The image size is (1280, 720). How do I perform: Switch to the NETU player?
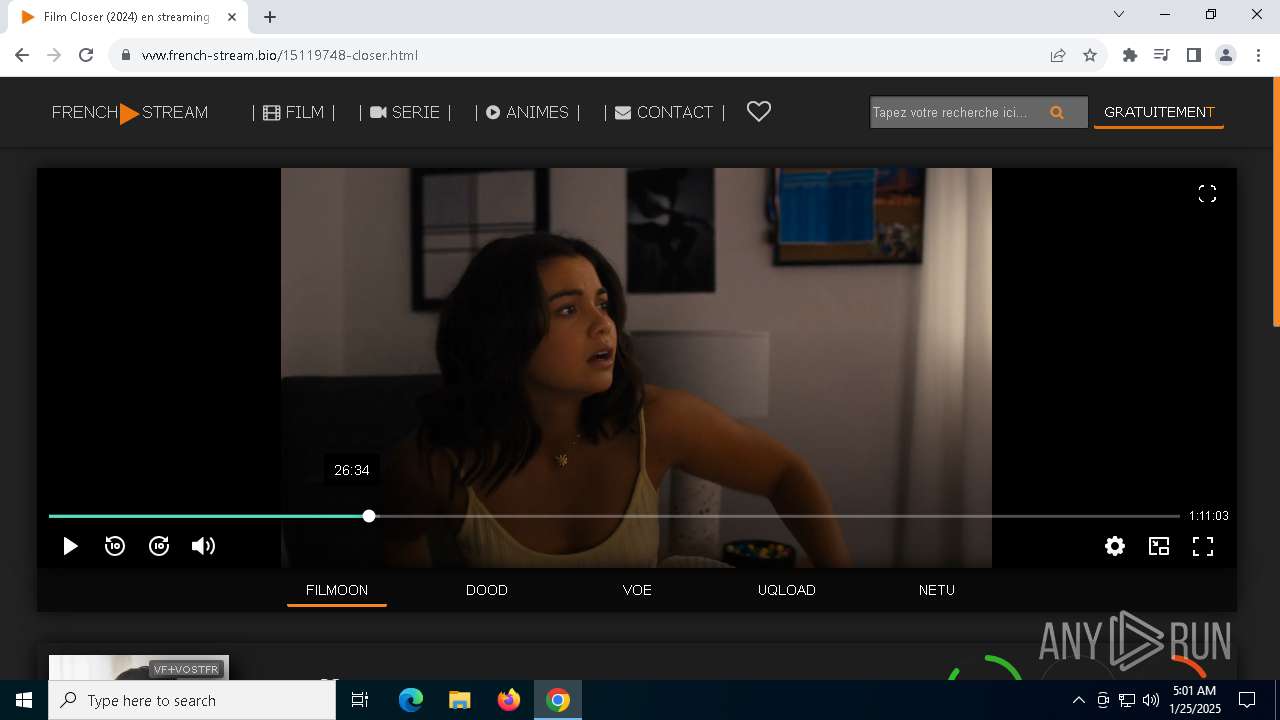(x=937, y=590)
